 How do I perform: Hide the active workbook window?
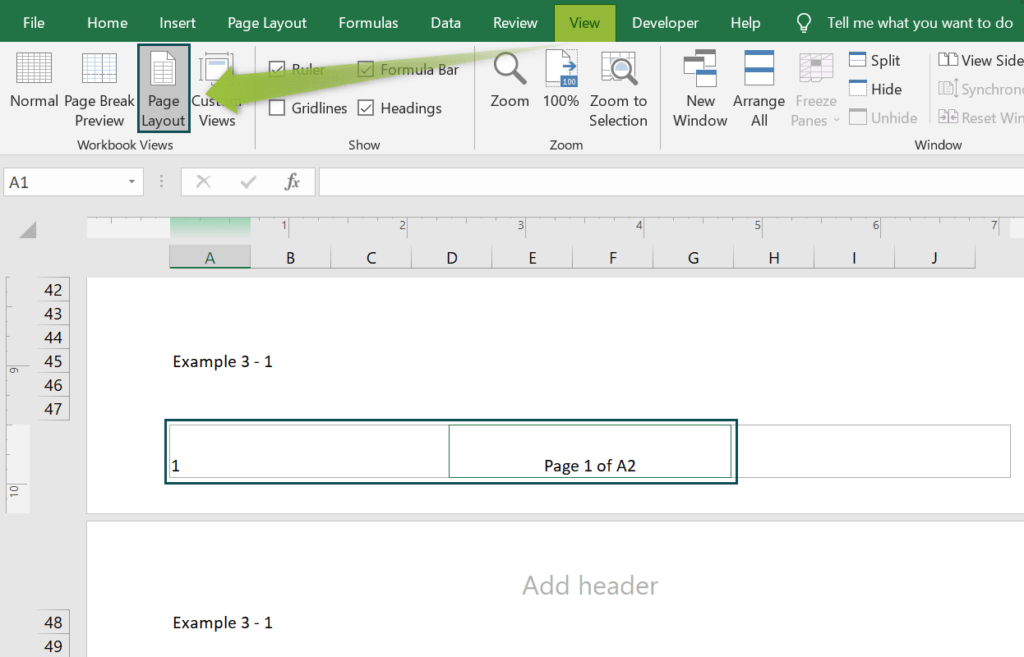(871, 88)
